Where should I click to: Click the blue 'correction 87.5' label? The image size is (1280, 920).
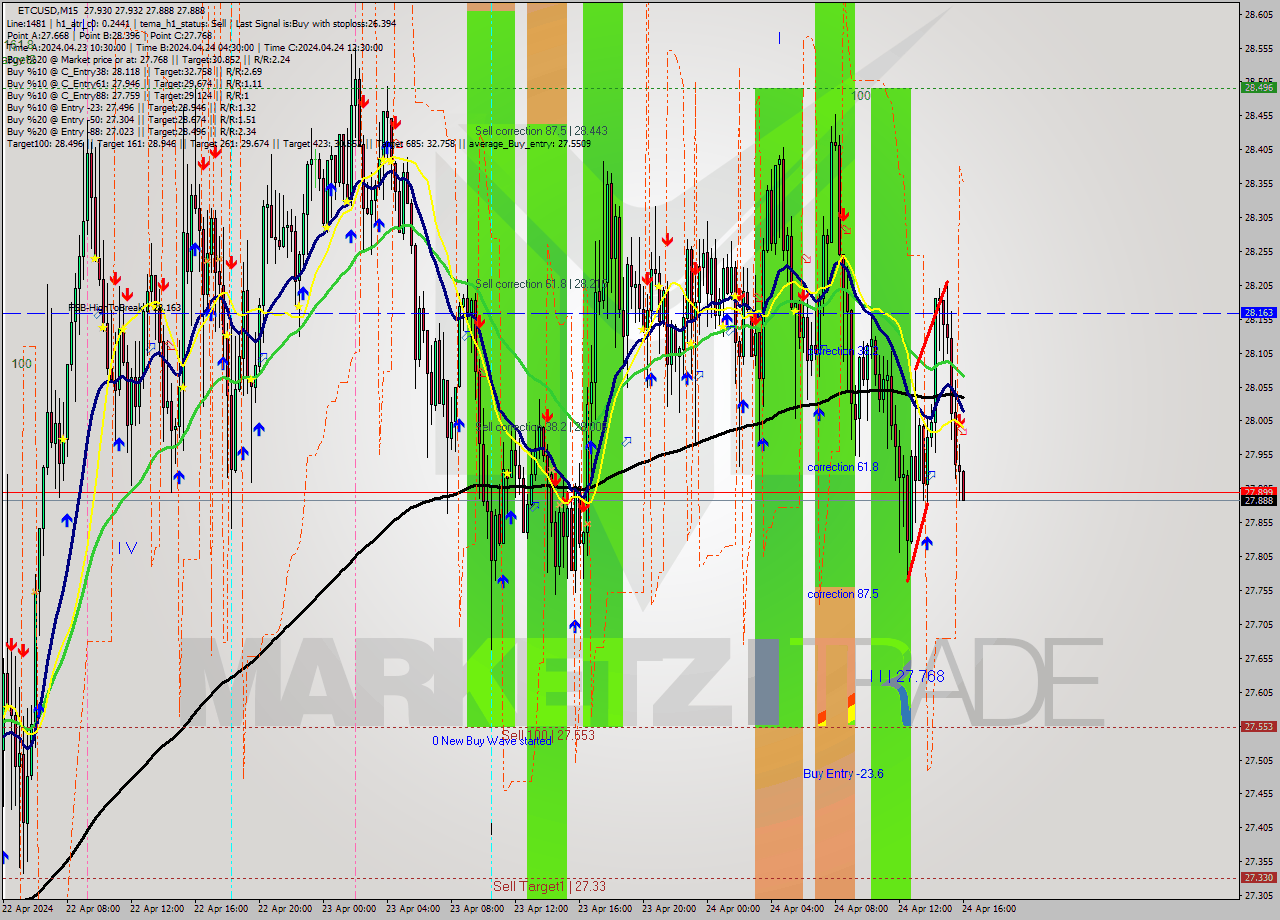pyautogui.click(x=843, y=594)
